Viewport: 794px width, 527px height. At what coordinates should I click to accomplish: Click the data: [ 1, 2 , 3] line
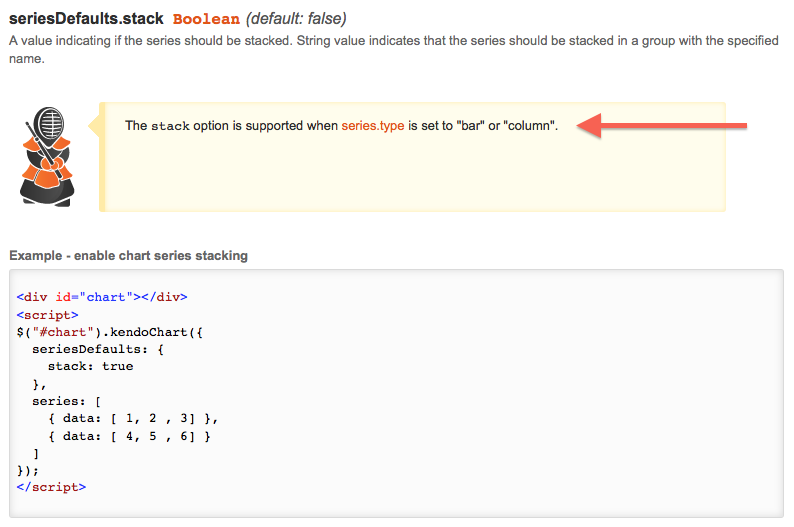pyautogui.click(x=132, y=418)
